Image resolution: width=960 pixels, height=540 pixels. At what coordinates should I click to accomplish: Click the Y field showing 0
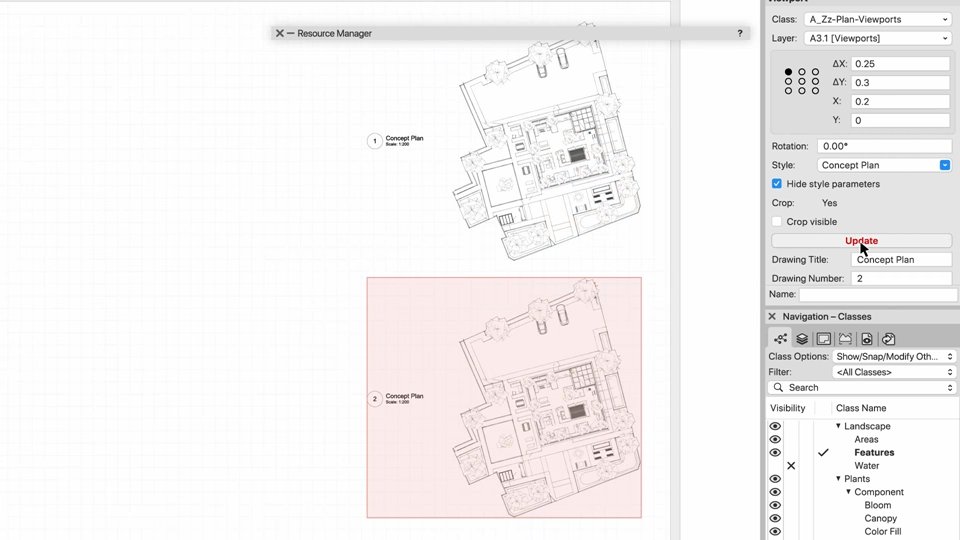900,121
